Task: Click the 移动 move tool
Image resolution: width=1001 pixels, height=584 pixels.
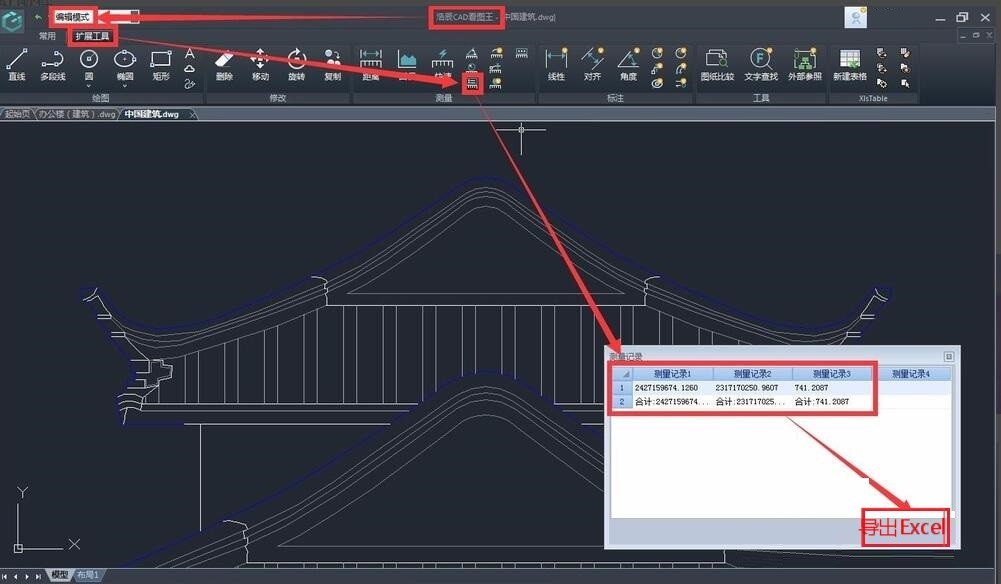Action: tap(260, 64)
